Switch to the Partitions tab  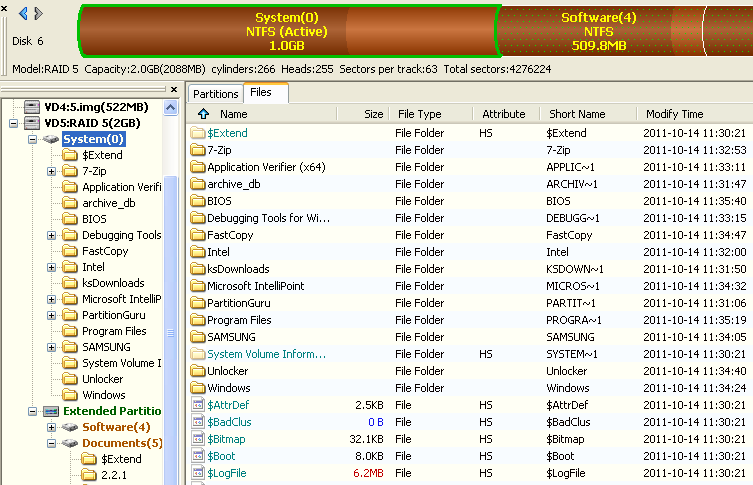(215, 93)
